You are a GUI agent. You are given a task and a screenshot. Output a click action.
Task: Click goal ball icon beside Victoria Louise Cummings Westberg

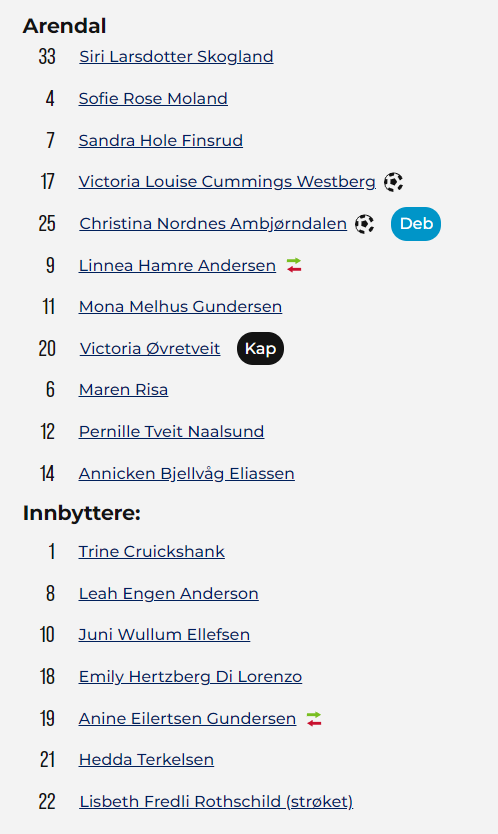point(393,182)
